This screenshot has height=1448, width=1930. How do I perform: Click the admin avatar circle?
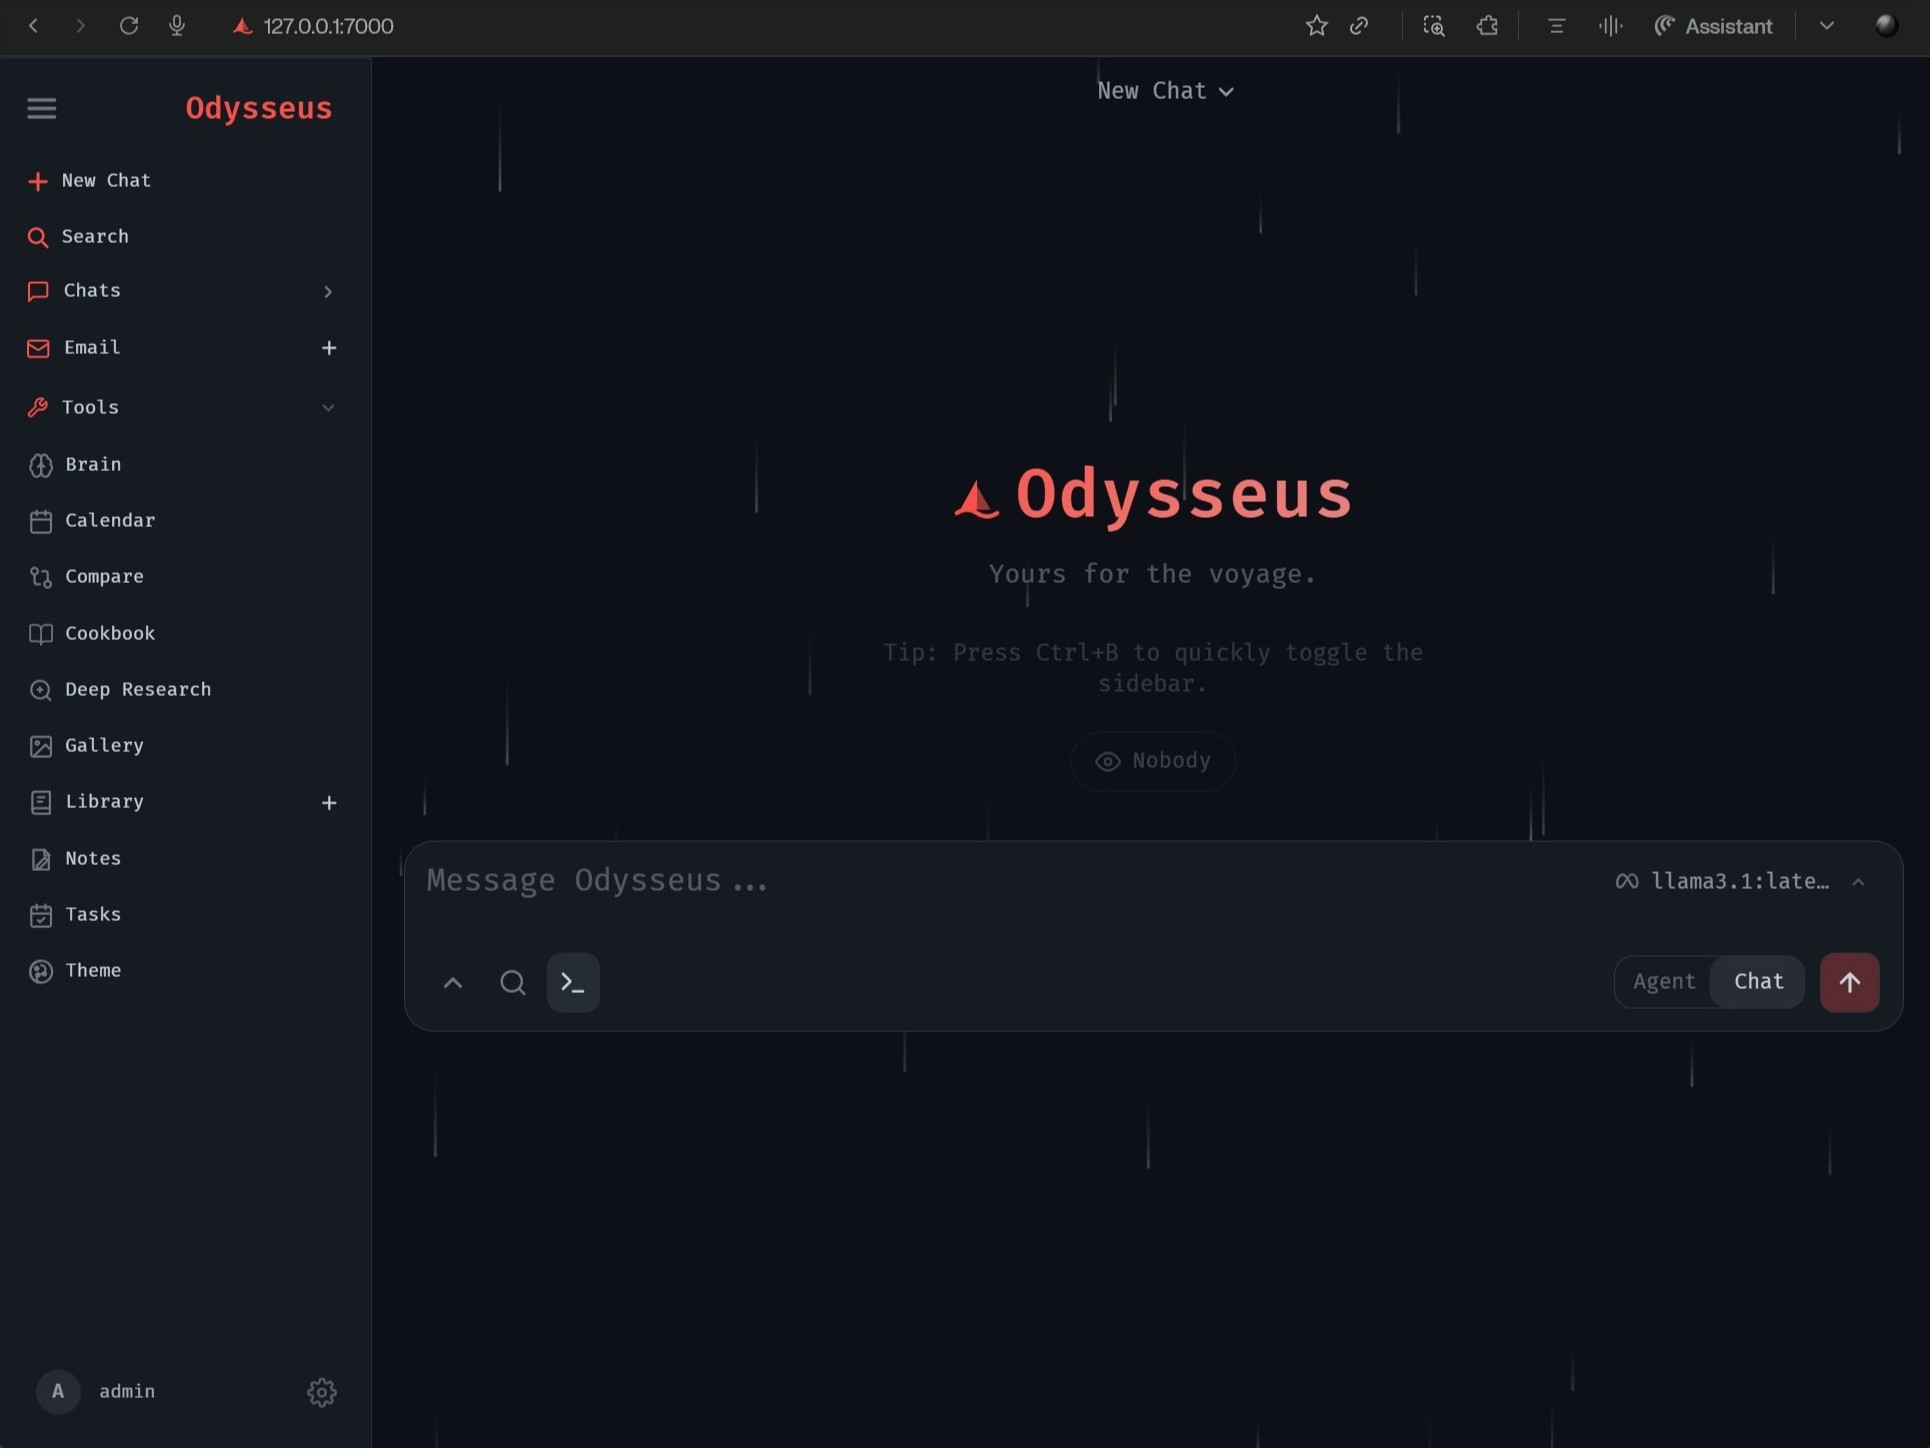pyautogui.click(x=58, y=1391)
